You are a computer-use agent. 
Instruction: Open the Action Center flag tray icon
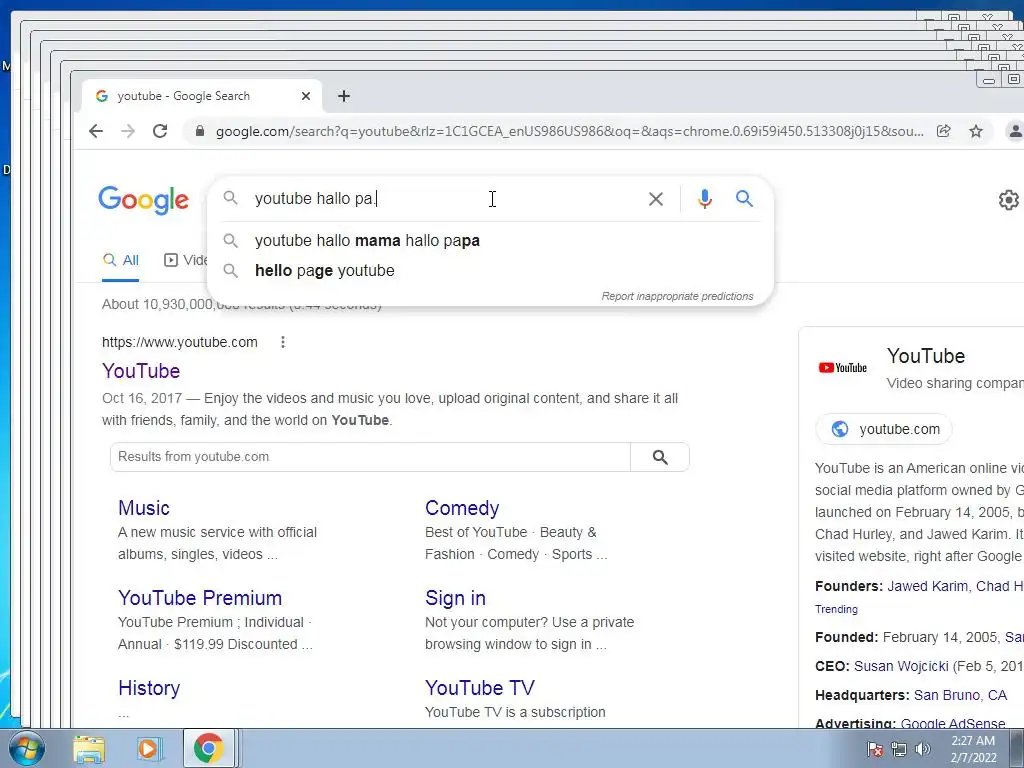tap(874, 748)
